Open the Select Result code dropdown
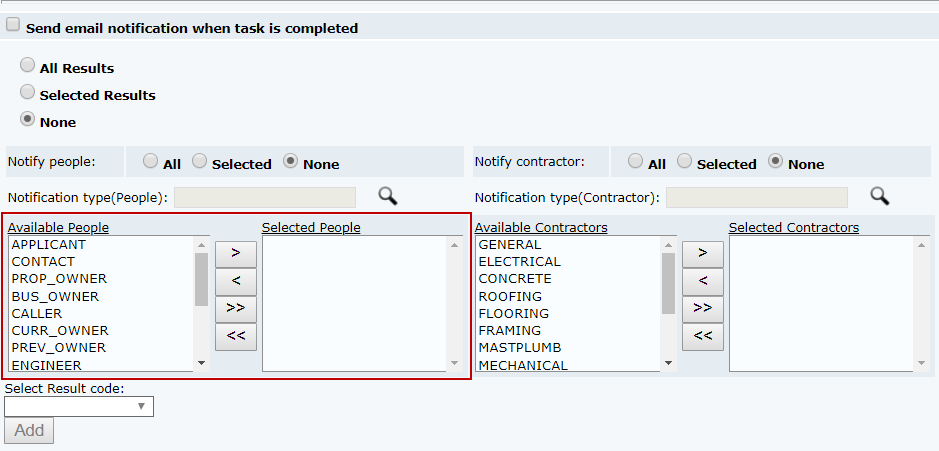This screenshot has height=451, width=939. point(79,406)
